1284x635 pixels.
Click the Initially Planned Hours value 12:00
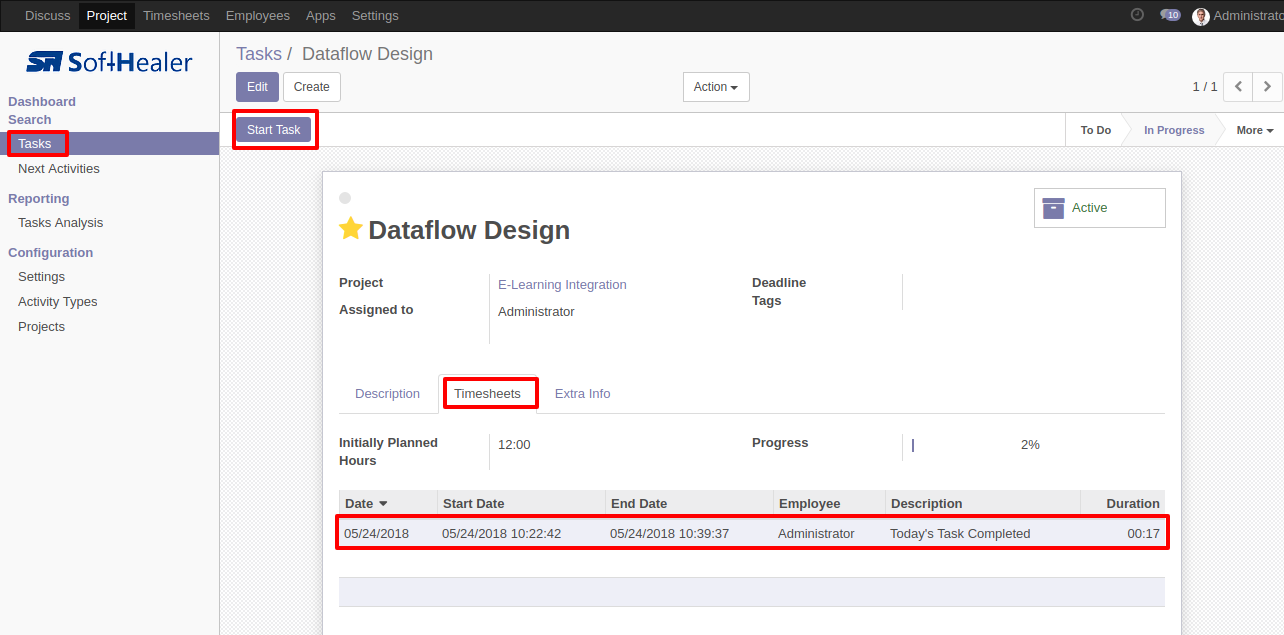coord(514,445)
